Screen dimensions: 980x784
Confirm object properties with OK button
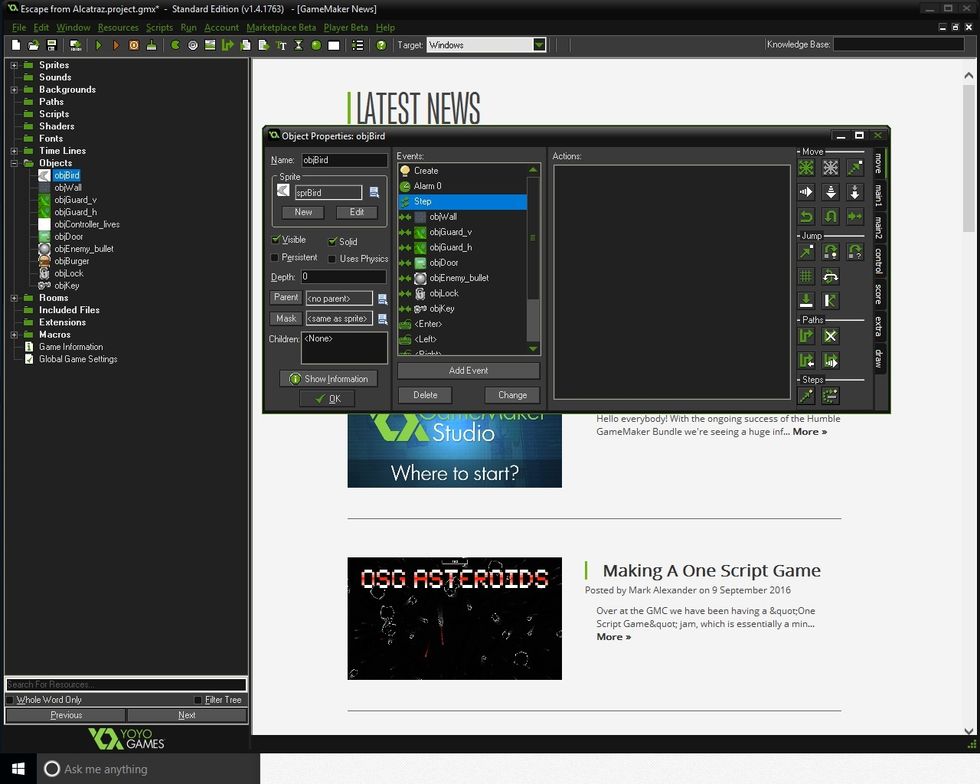tap(328, 399)
